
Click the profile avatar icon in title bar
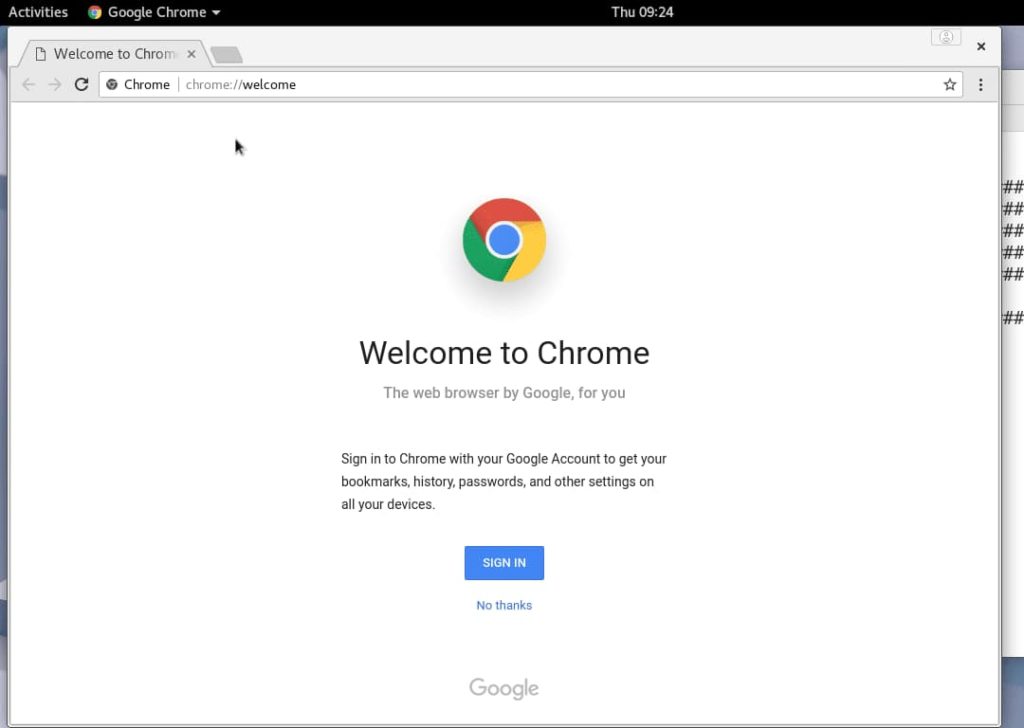(x=946, y=37)
